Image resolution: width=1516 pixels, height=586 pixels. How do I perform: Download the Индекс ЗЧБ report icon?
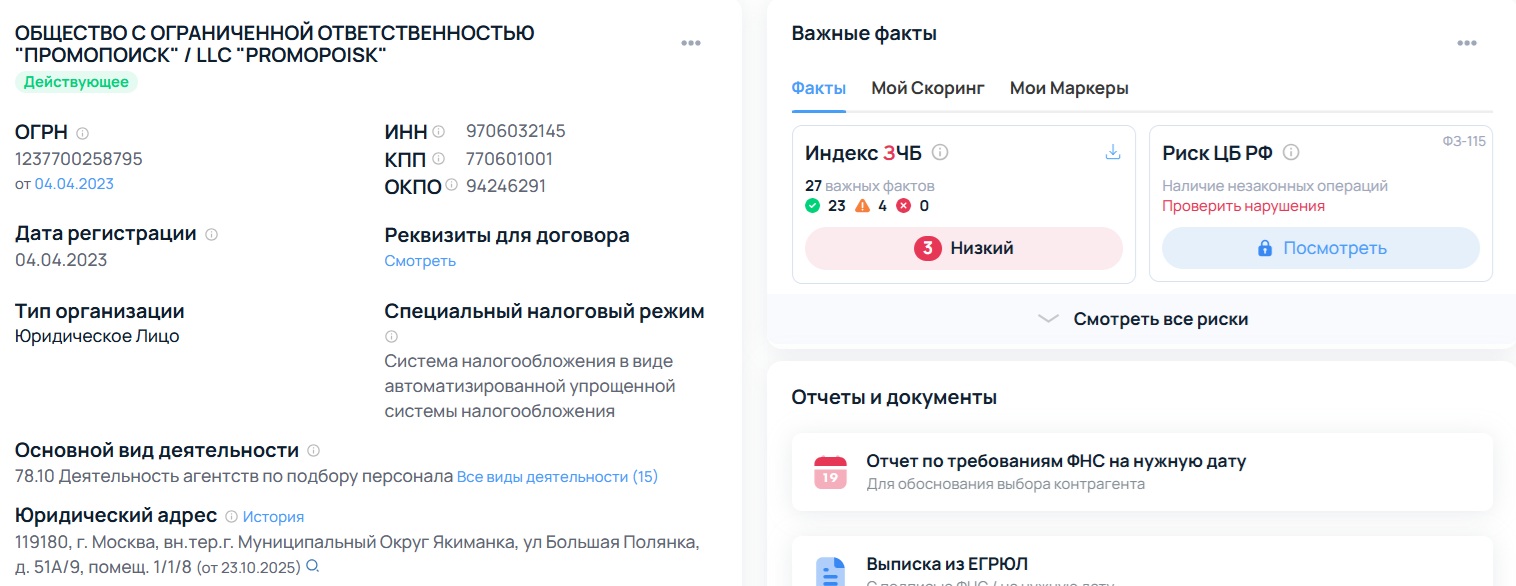click(x=1112, y=153)
